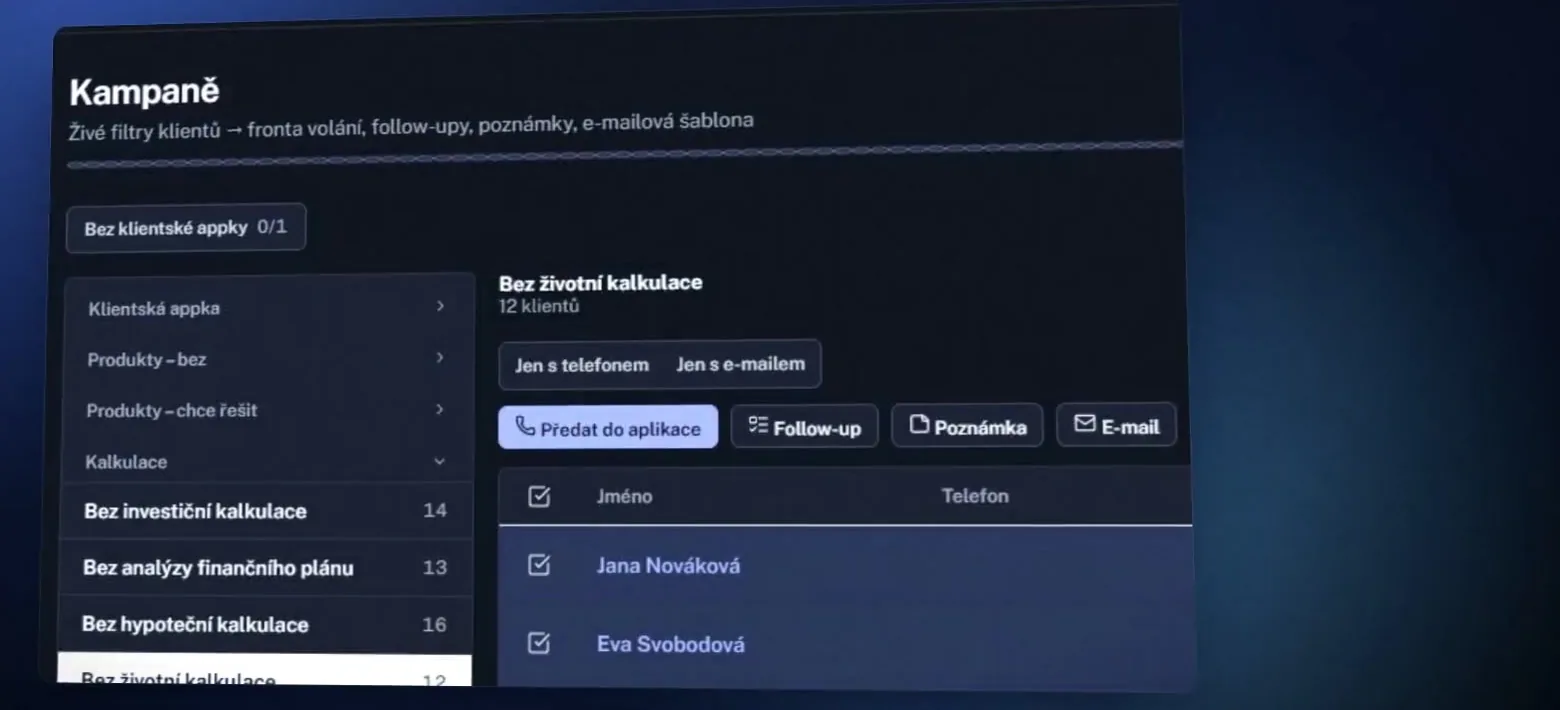Open client Jana Nováková
Viewport: 1560px width, 710px height.
668,566
